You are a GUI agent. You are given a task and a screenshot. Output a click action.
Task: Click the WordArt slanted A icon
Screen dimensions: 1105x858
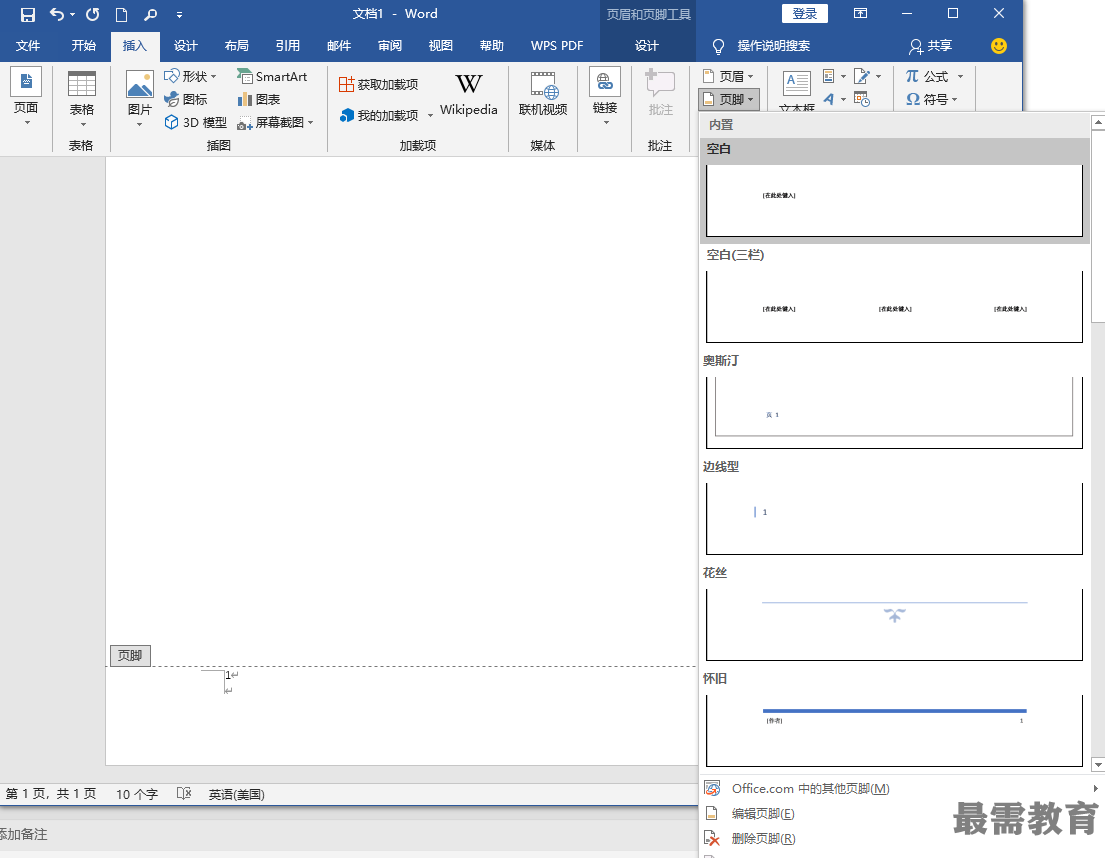[829, 99]
